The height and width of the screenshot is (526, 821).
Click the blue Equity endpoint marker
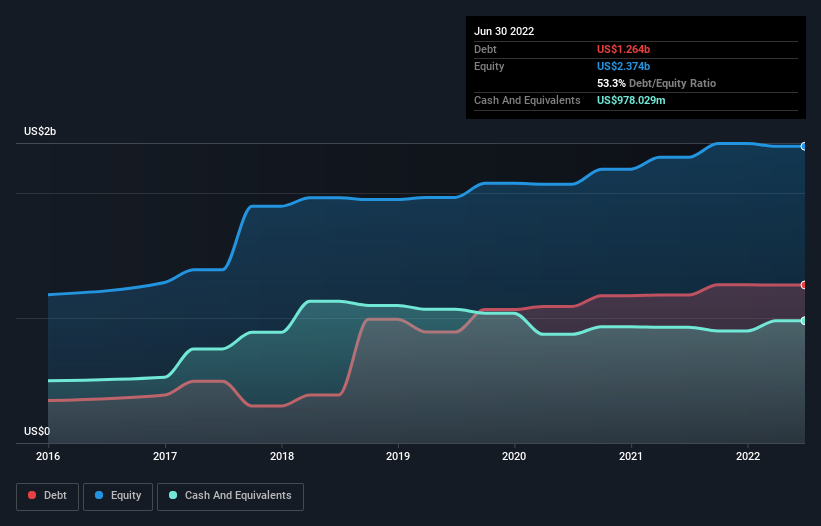pos(804,147)
